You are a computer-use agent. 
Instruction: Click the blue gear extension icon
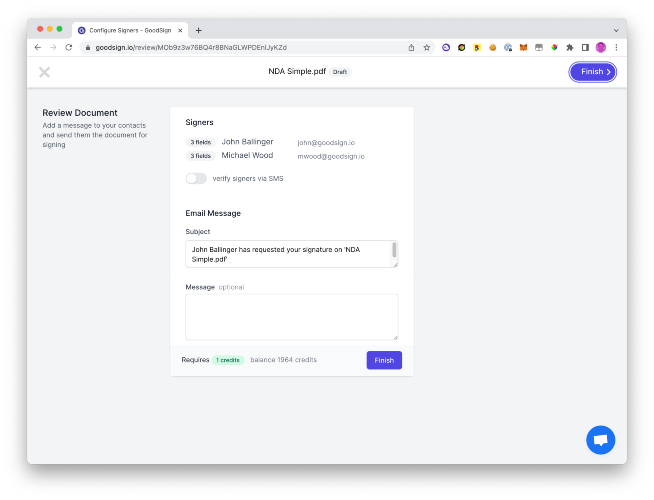click(508, 48)
